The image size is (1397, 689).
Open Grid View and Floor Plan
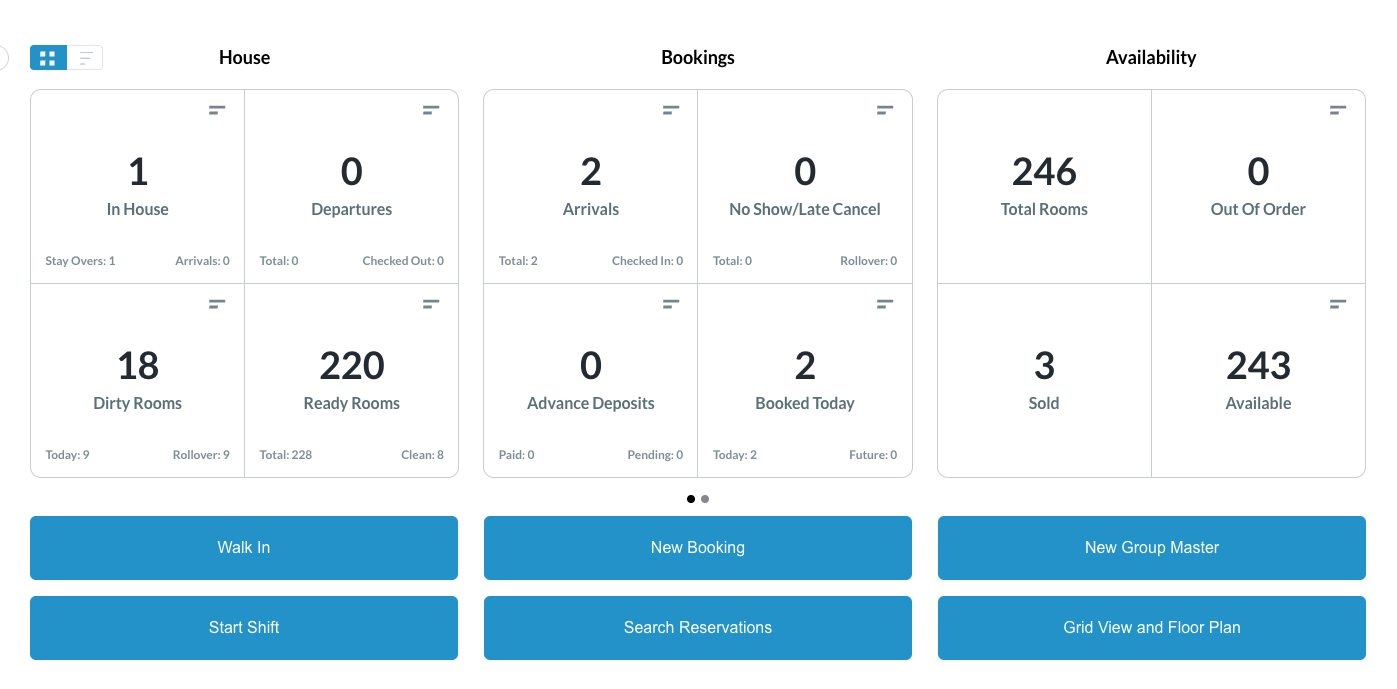click(x=1151, y=628)
